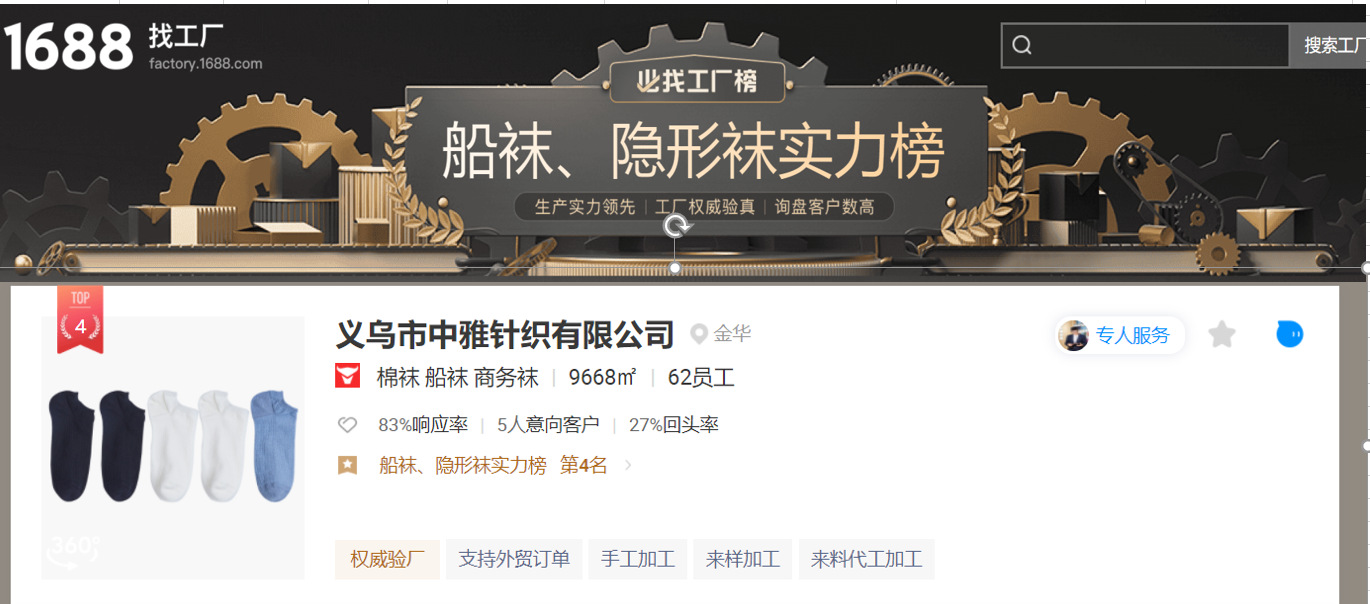Screen dimensions: 1370x604
Task: Open 义乌市中雅针织有限公司 company link
Action: click(x=505, y=334)
